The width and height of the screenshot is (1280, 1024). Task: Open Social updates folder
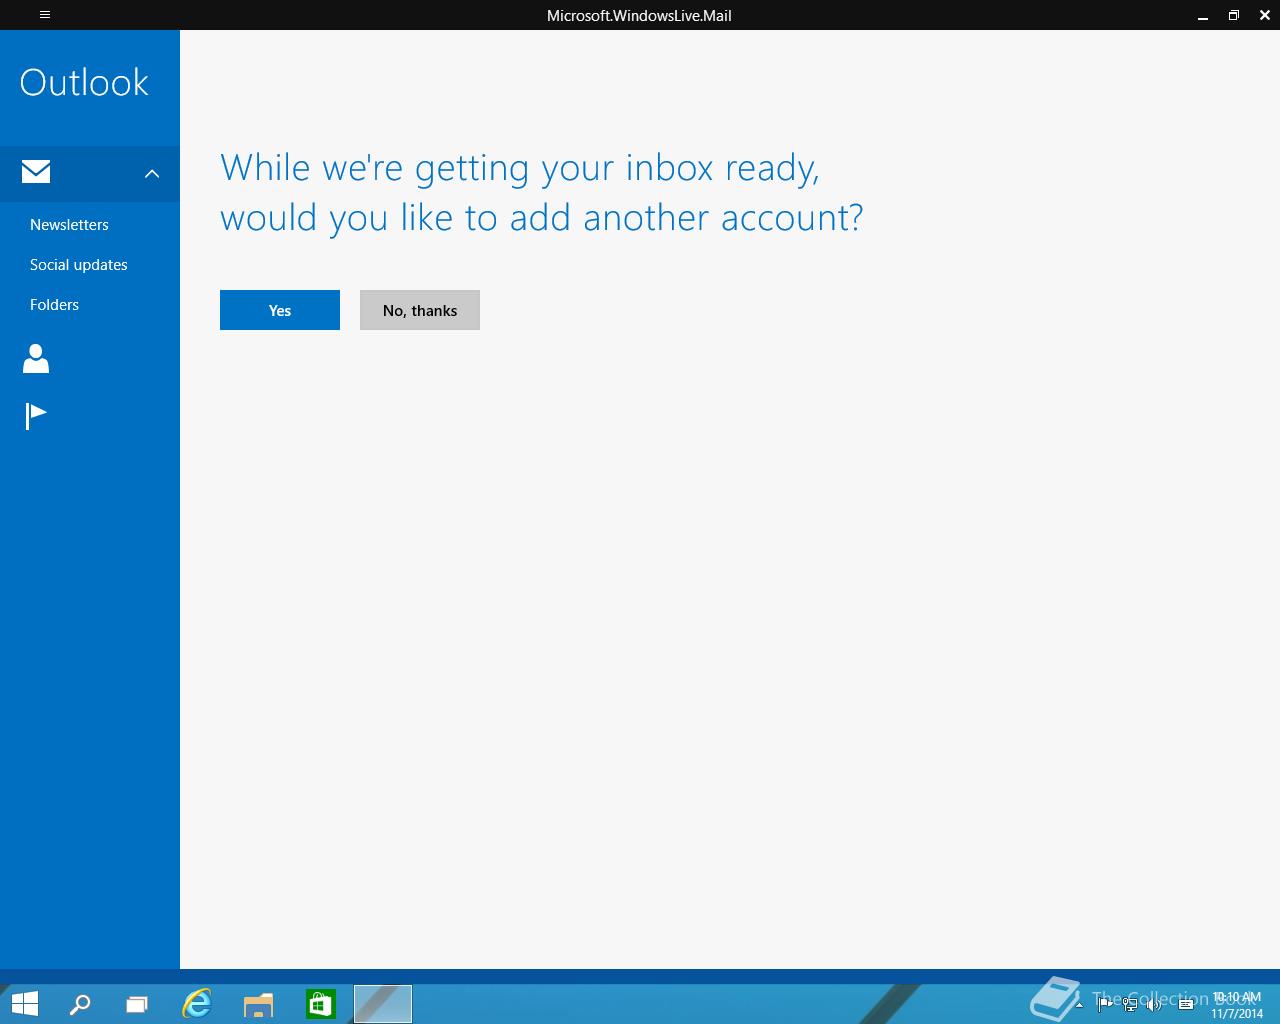[79, 265]
